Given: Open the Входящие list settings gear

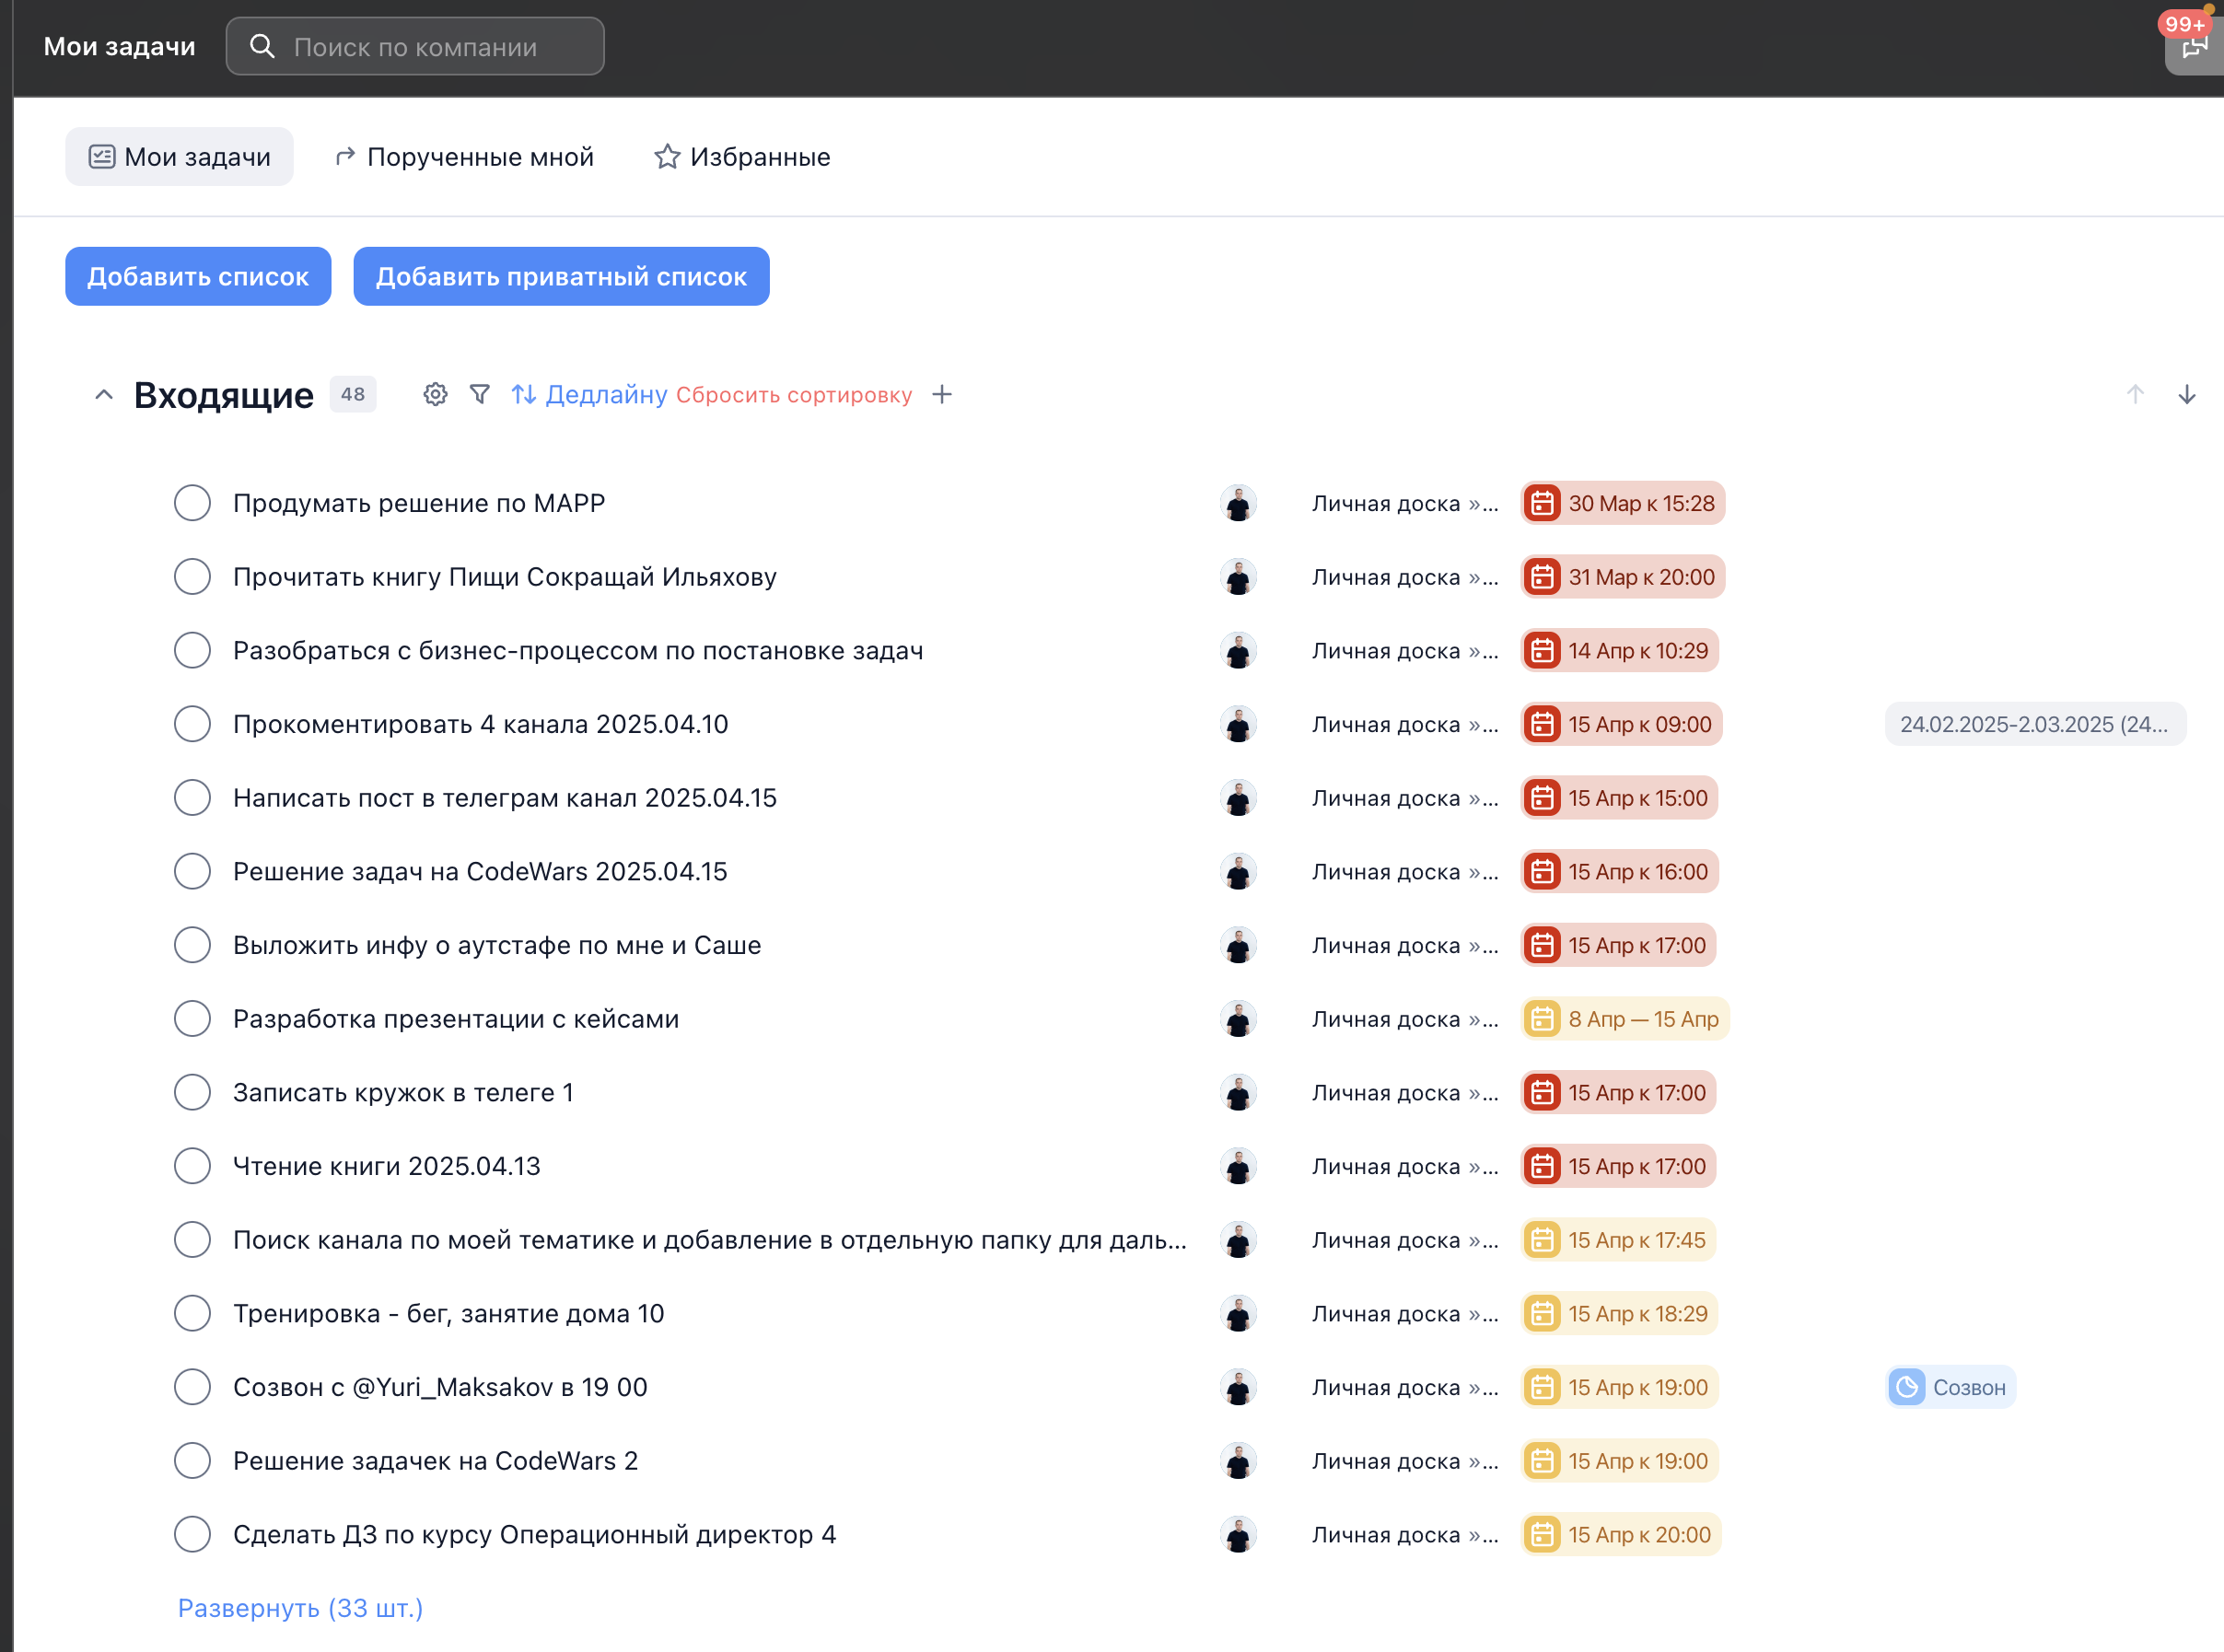Looking at the screenshot, I should (x=435, y=394).
